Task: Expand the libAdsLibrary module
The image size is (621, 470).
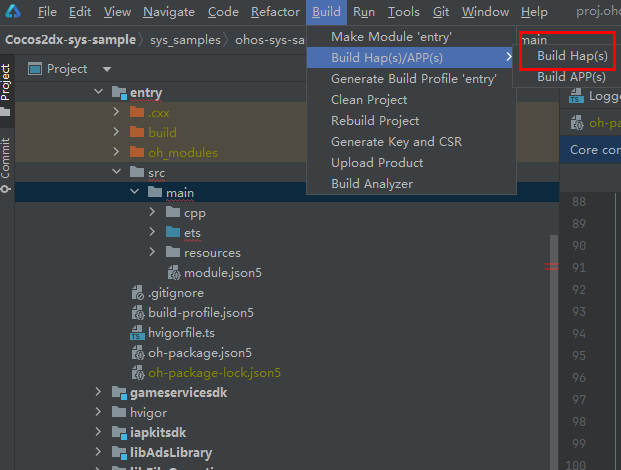Action: [x=98, y=452]
